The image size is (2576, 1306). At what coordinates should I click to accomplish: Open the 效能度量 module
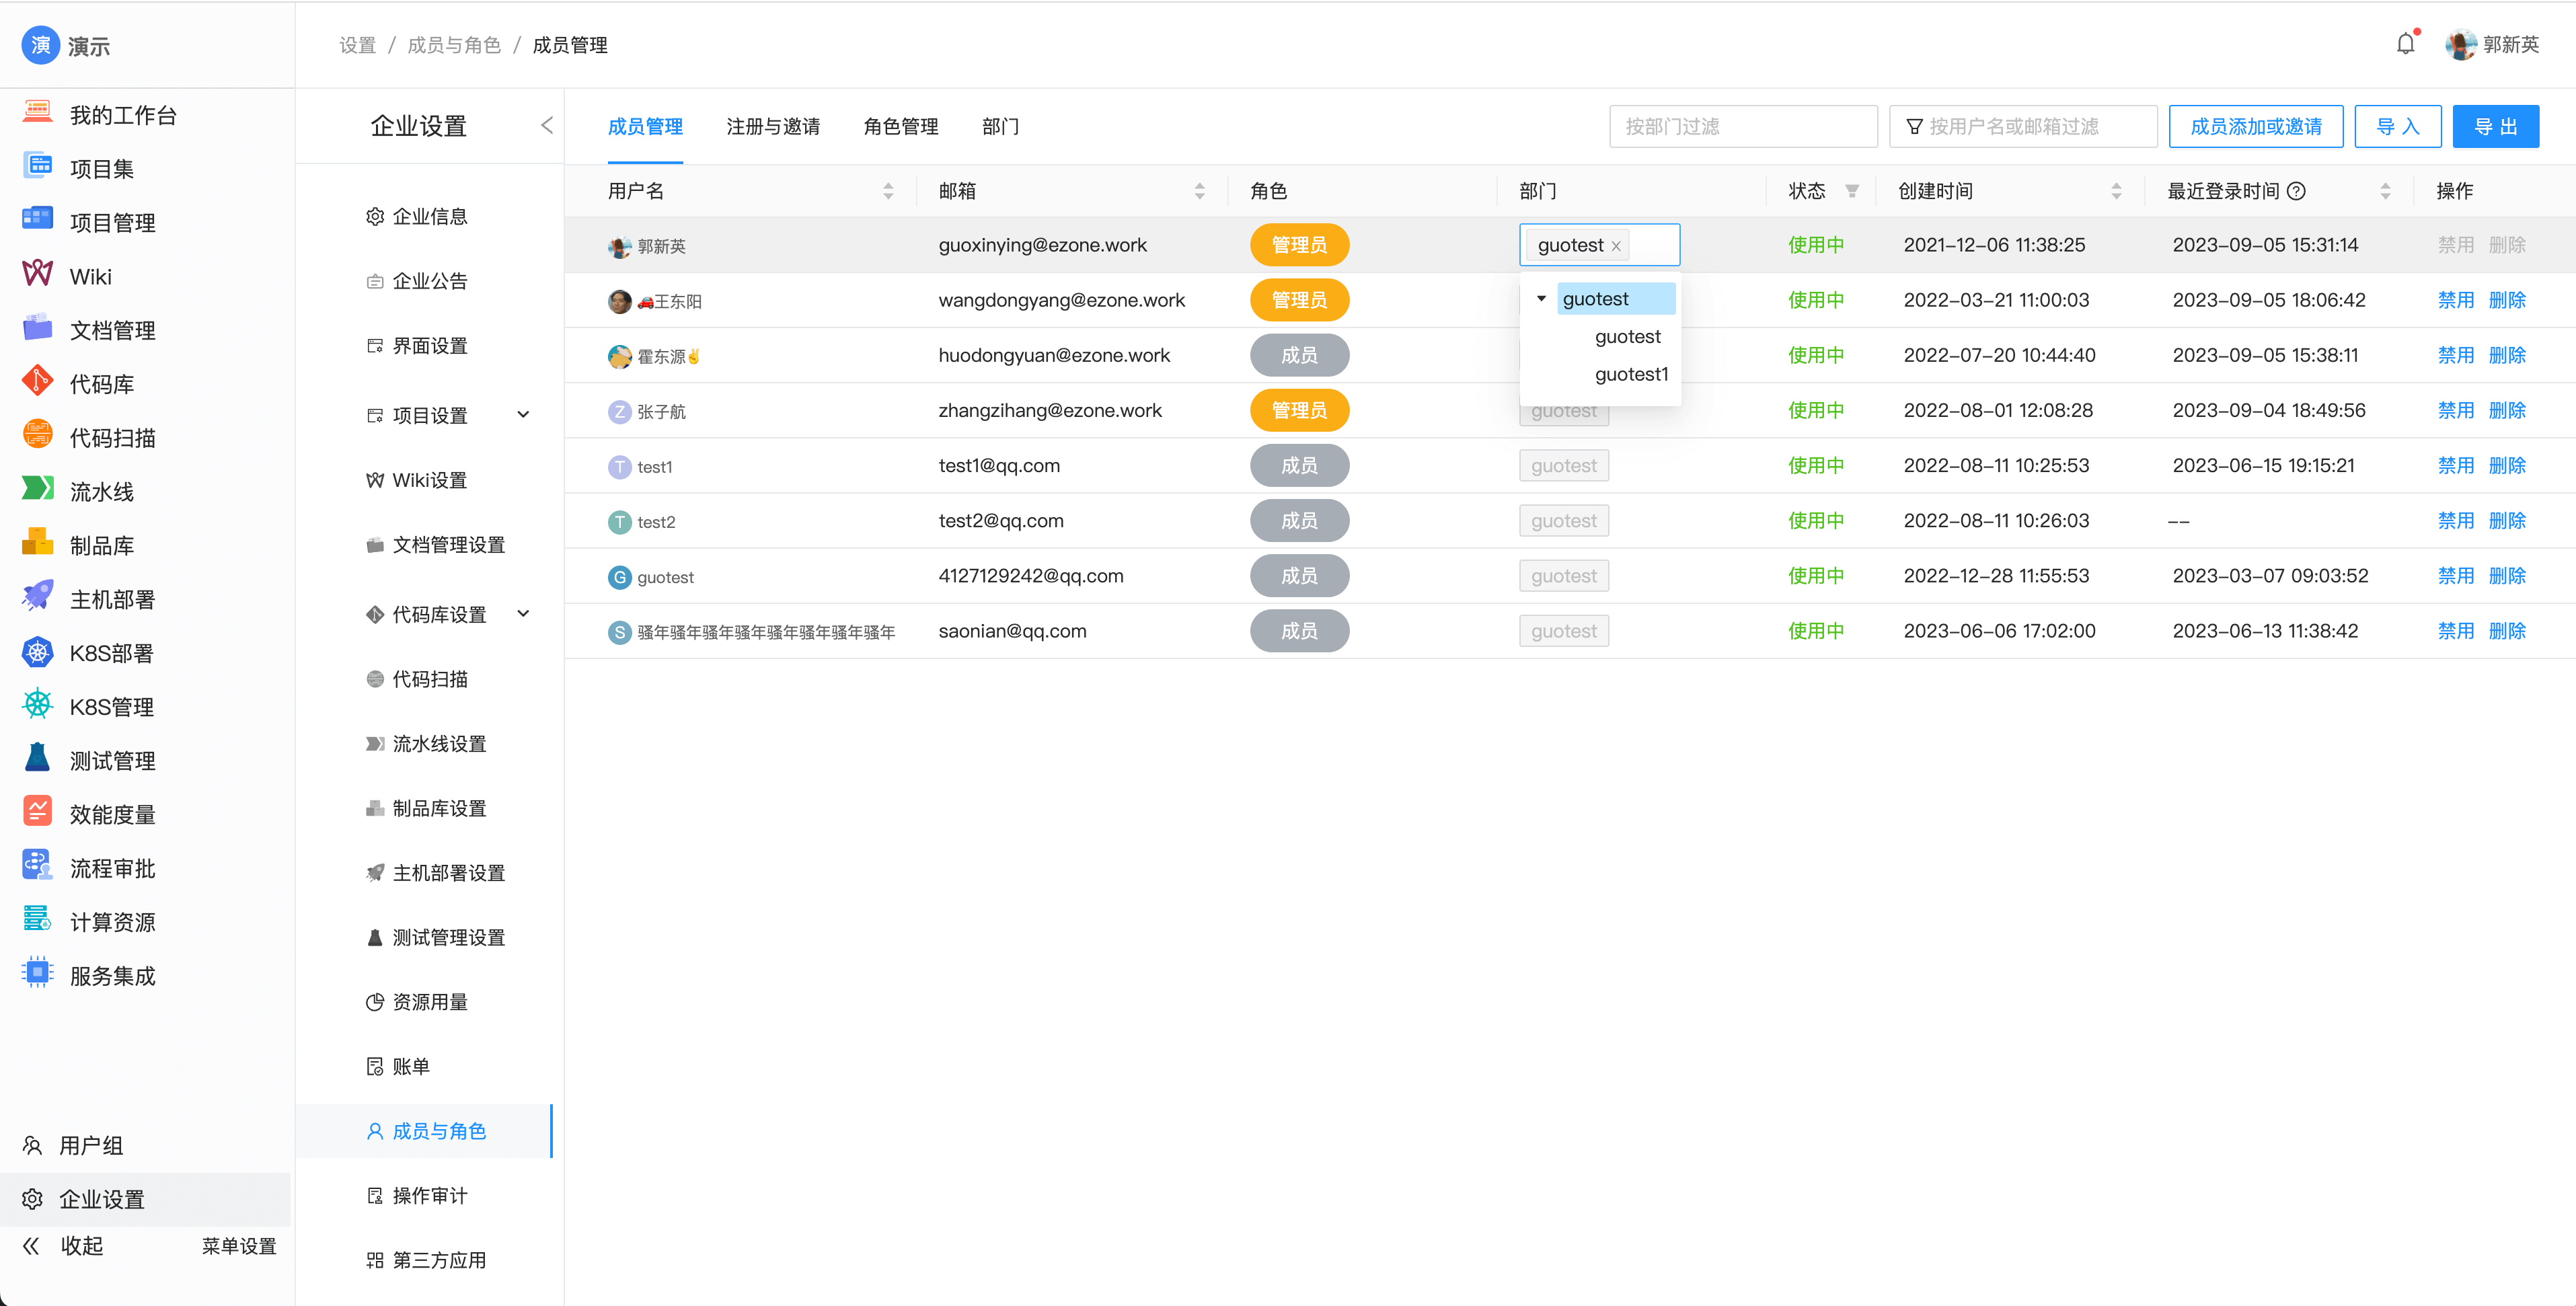(112, 813)
